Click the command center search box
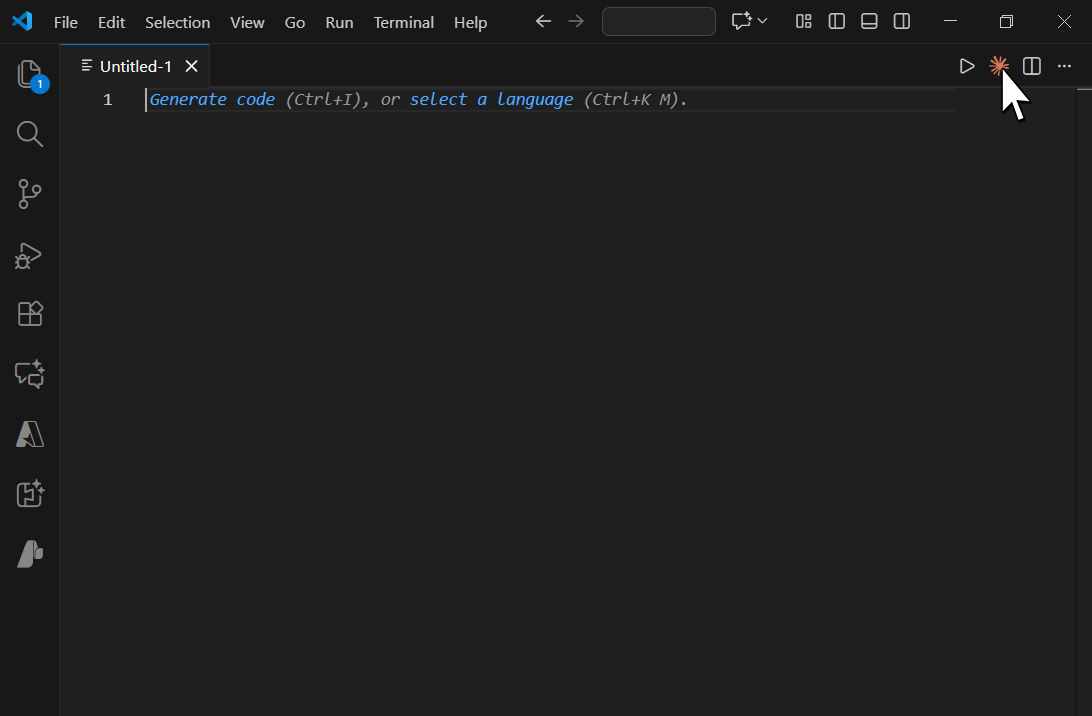 [658, 22]
